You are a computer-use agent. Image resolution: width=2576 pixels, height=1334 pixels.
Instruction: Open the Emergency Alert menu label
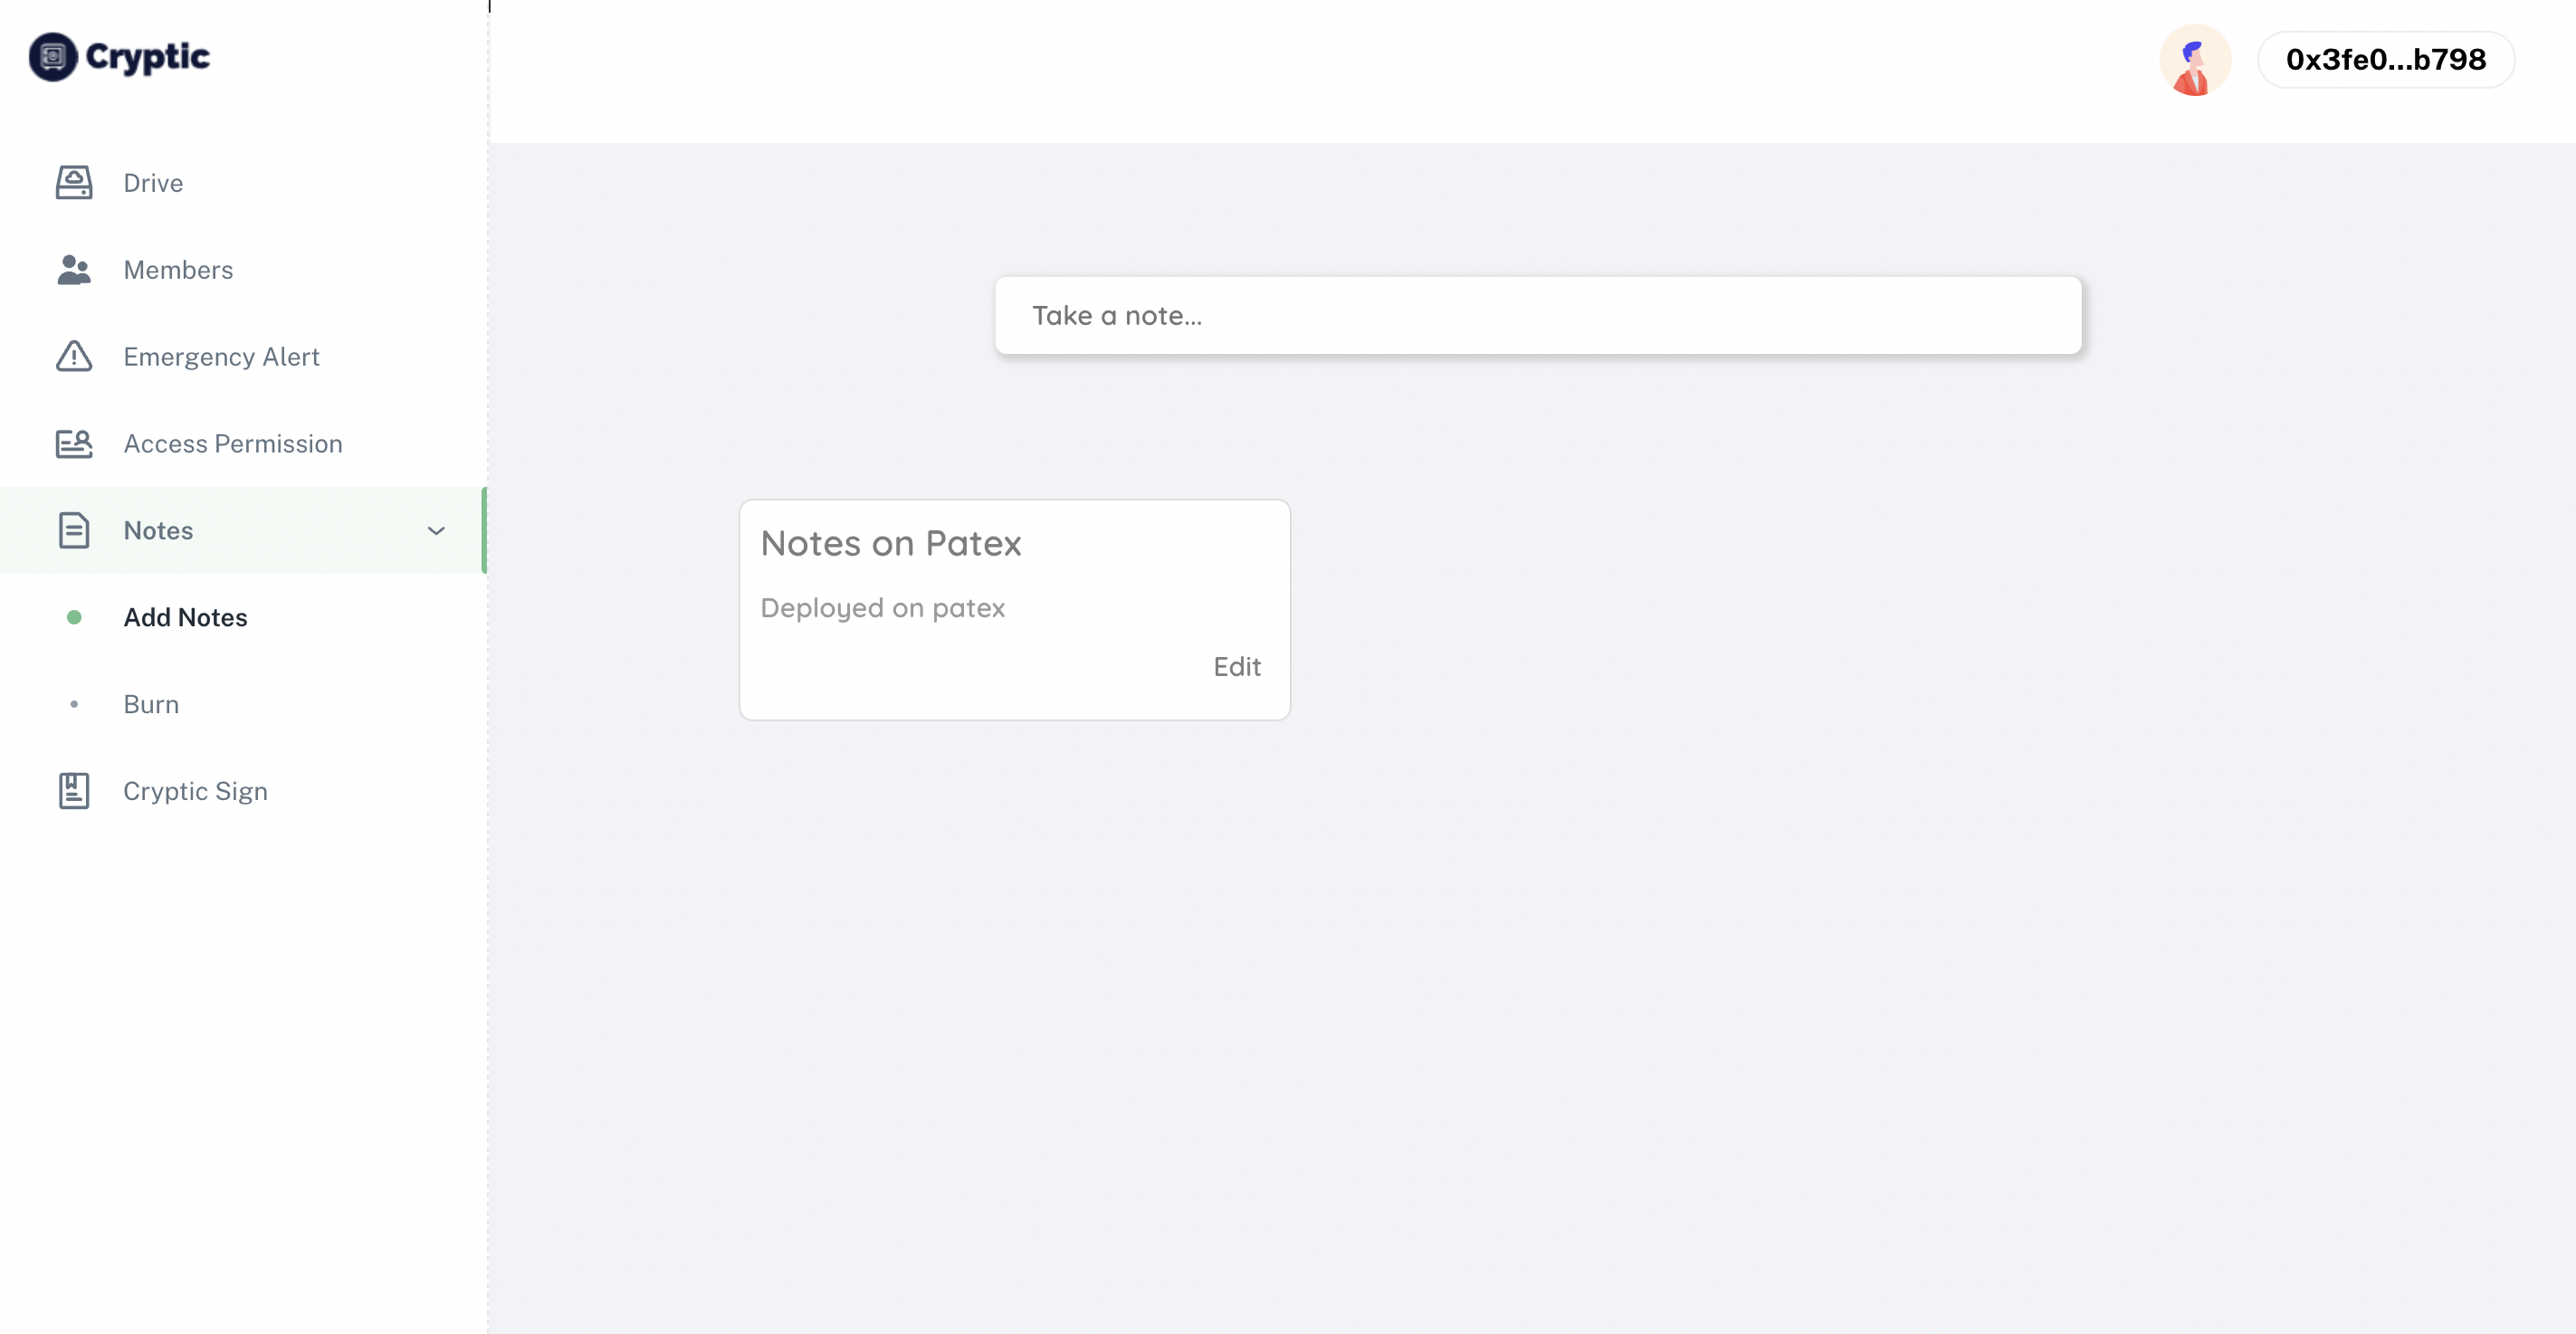[222, 356]
